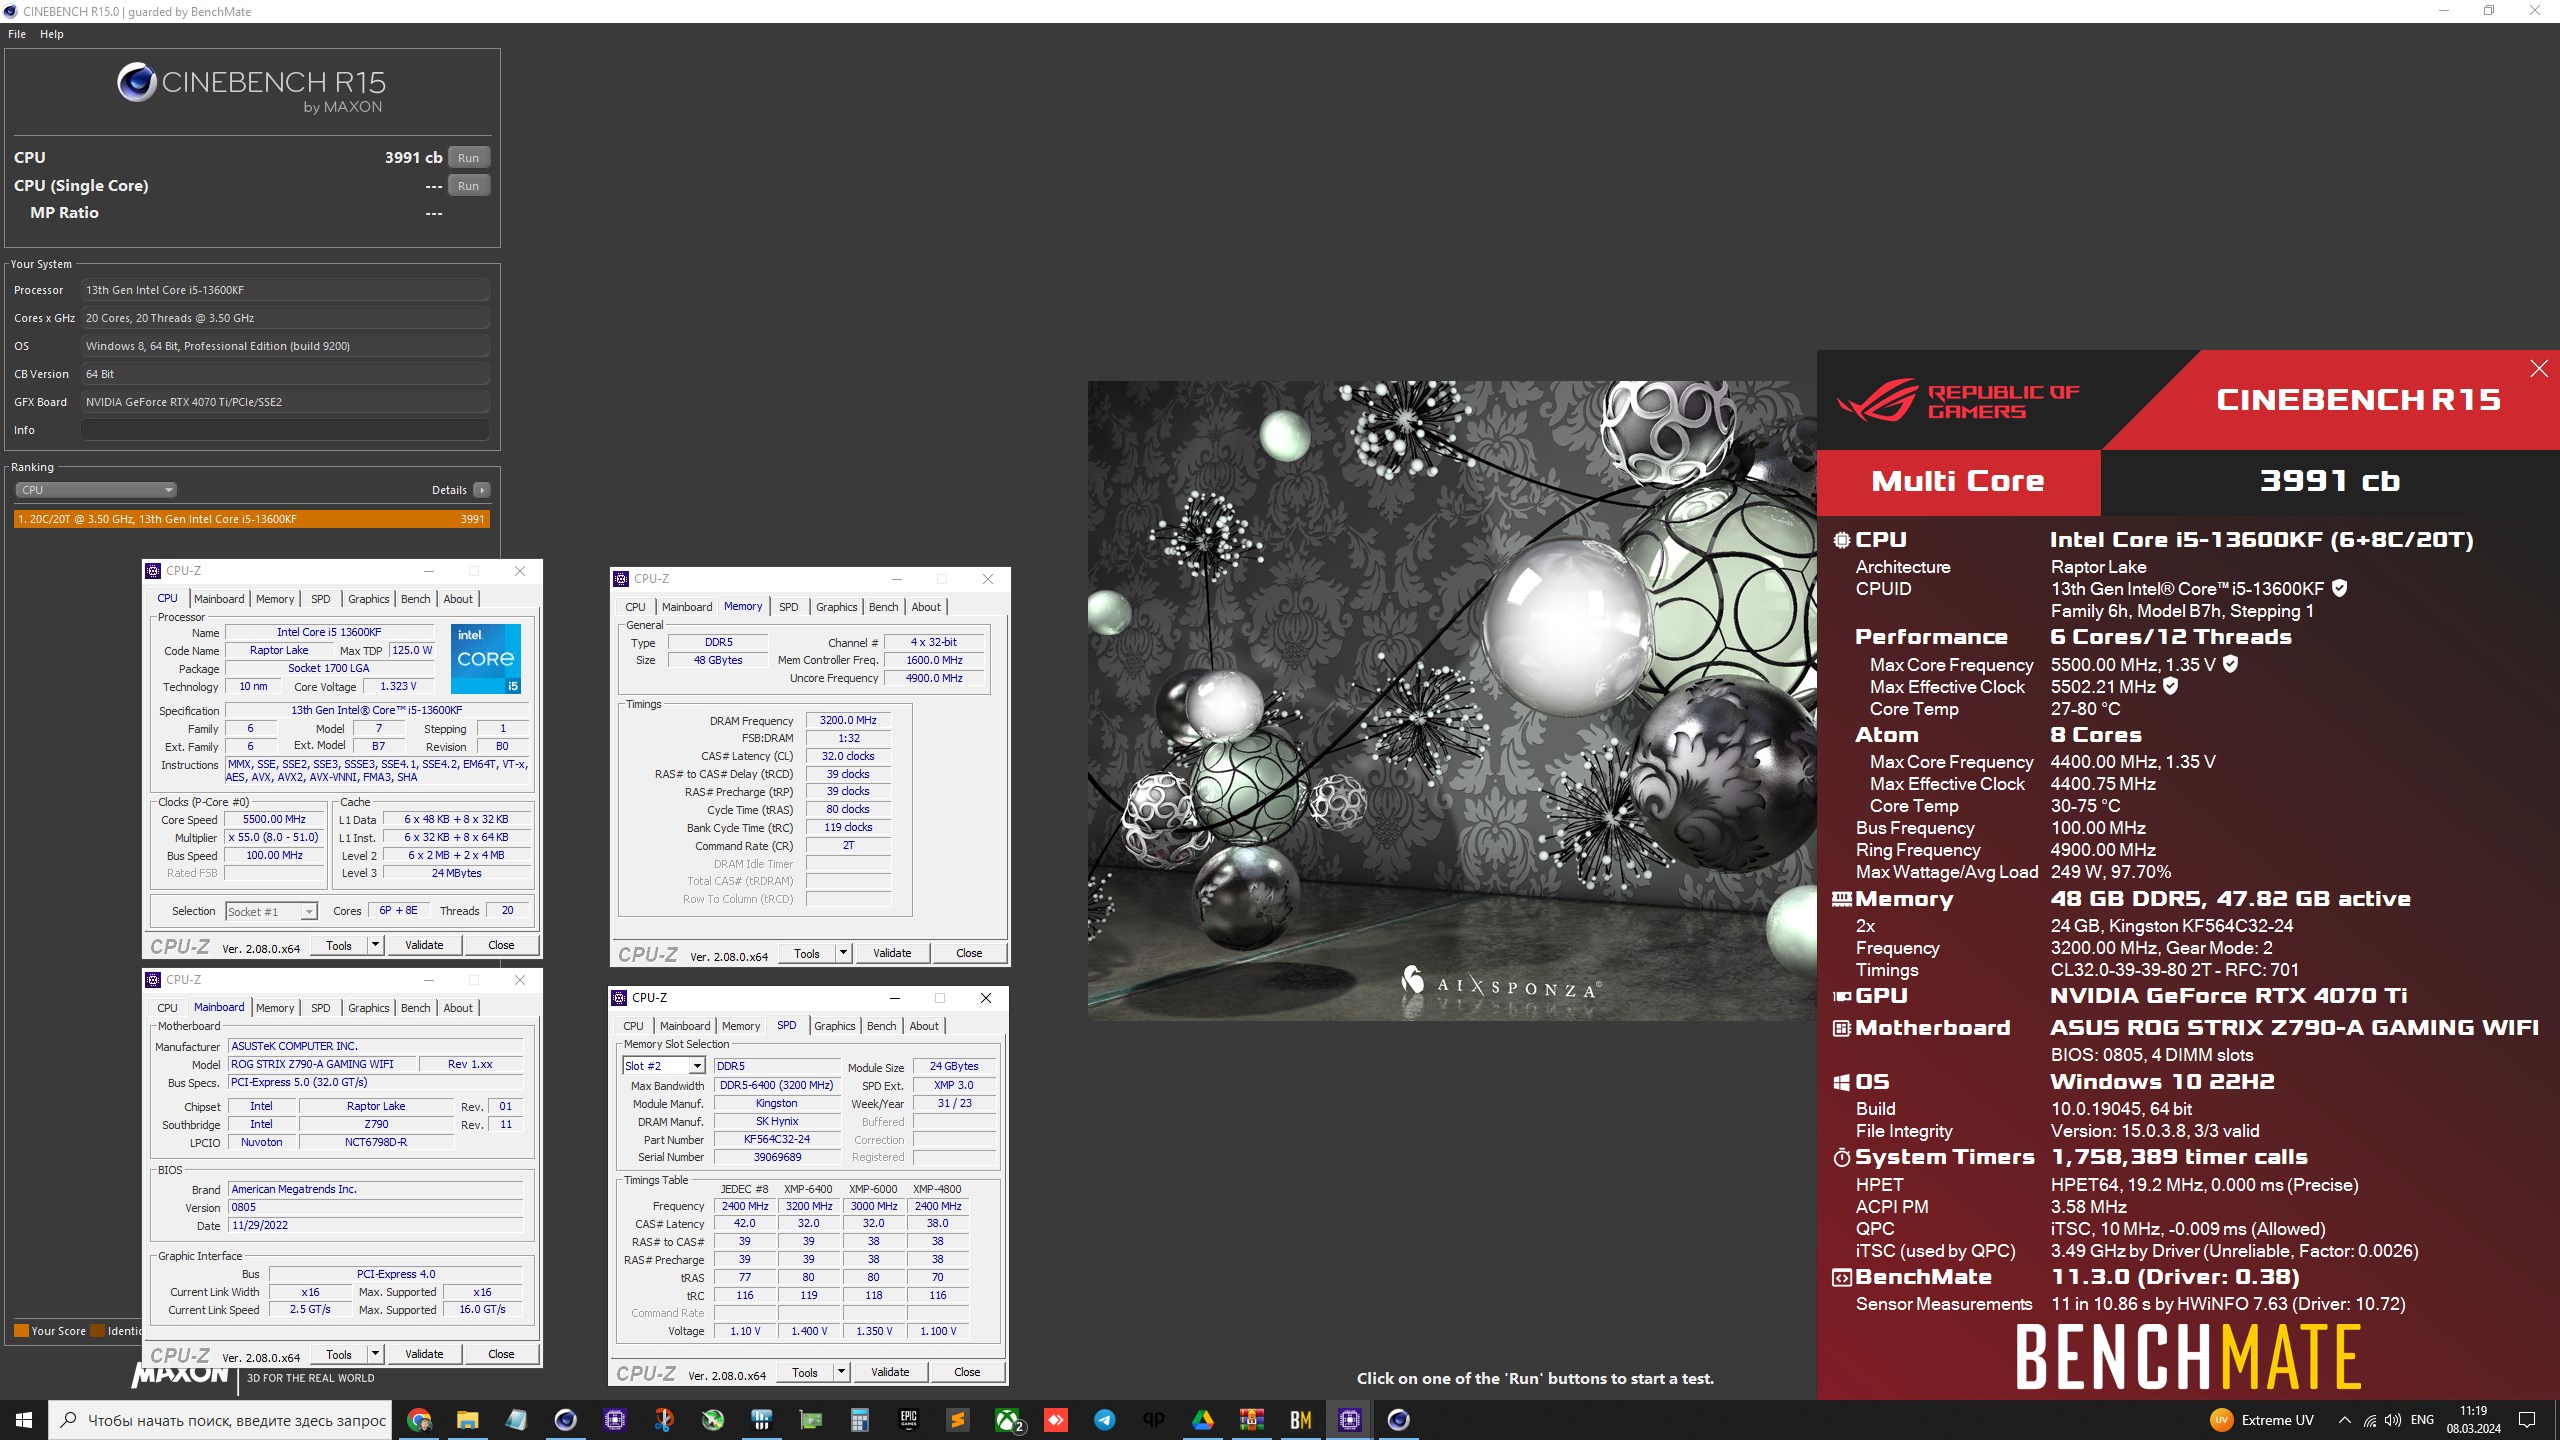Click Close in the CPU-Z Memory window
Screen dimensions: 2560x1440
[969, 953]
